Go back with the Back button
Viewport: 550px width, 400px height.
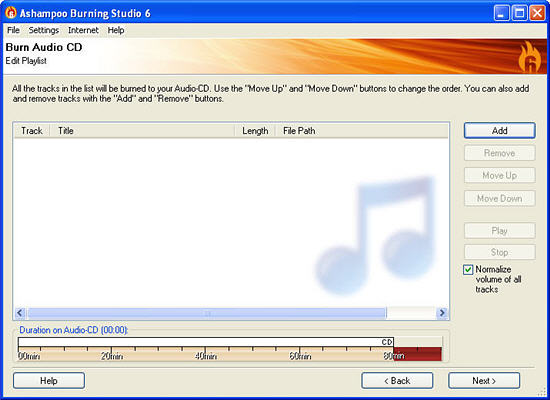[x=397, y=381]
